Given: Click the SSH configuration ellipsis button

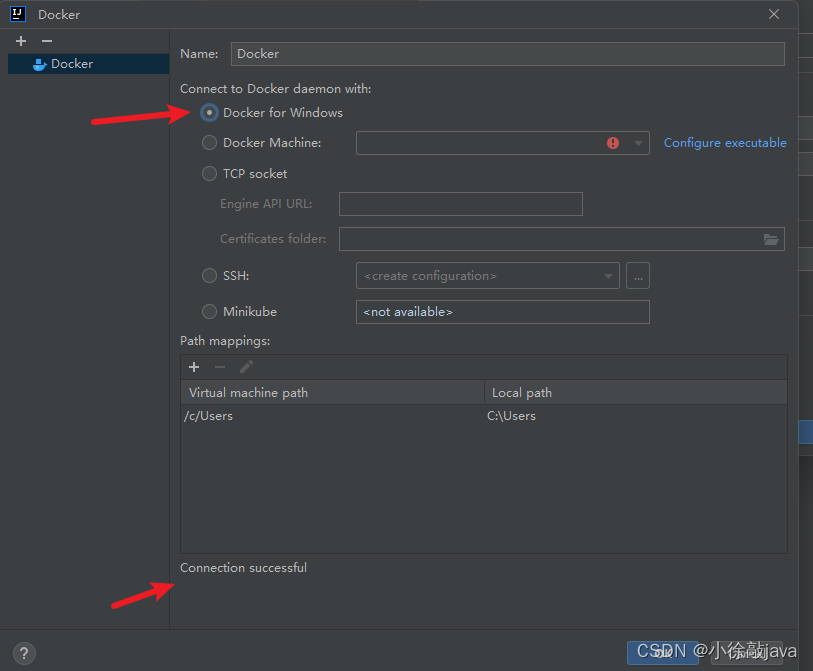Looking at the screenshot, I should coord(638,276).
